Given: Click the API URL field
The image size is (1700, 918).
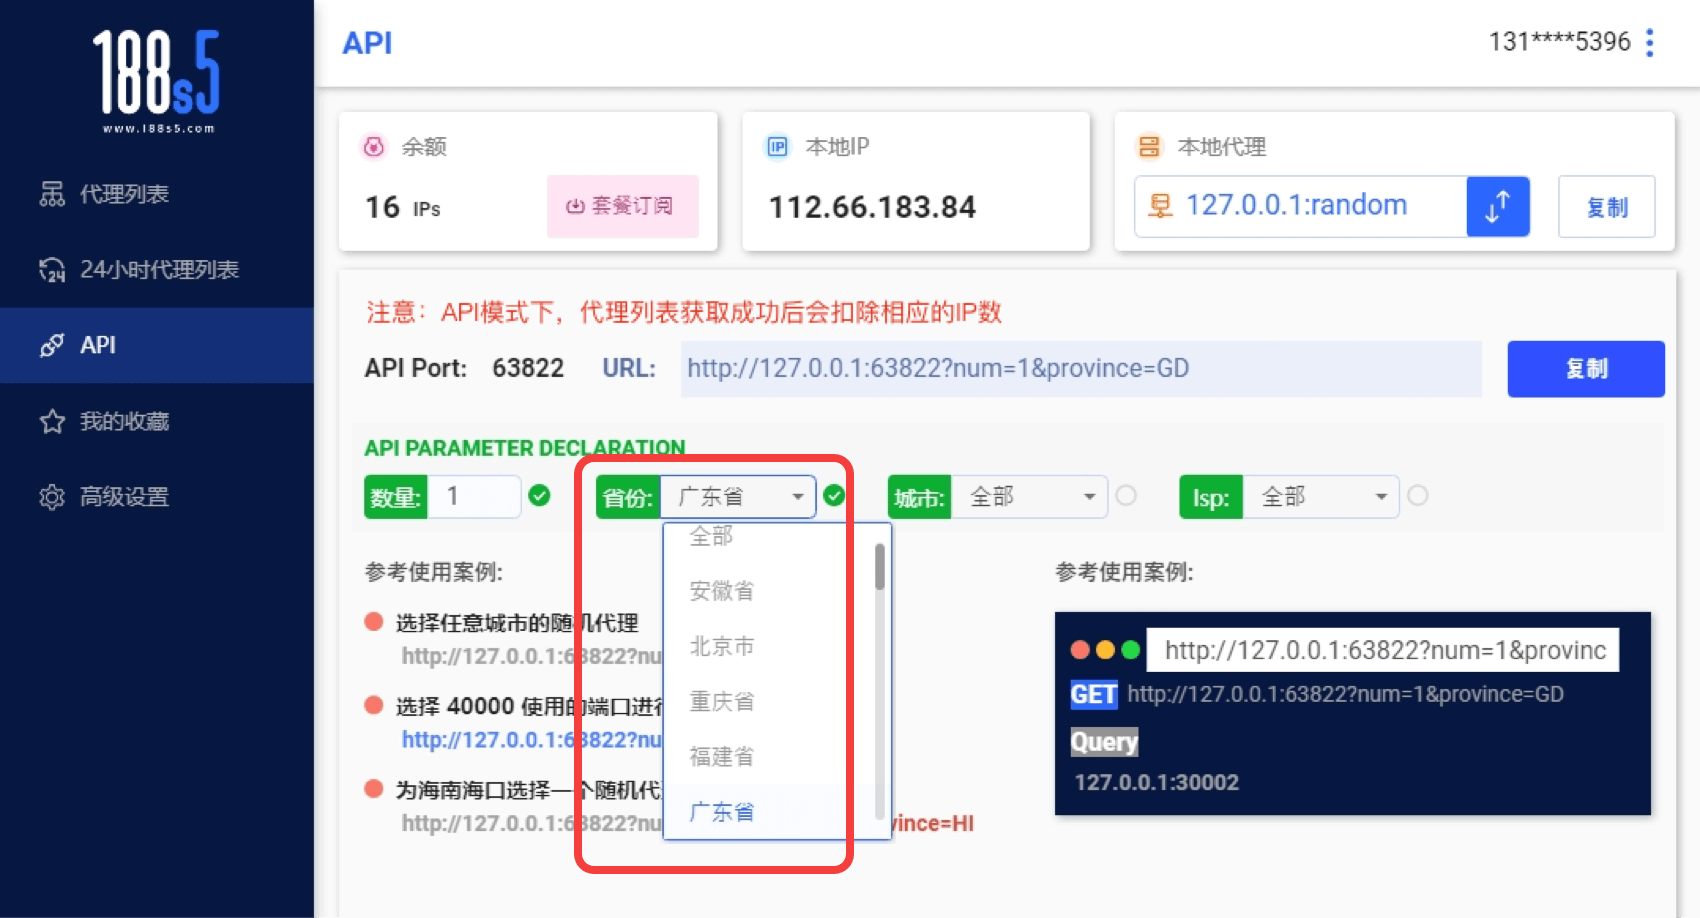Looking at the screenshot, I should [1081, 369].
